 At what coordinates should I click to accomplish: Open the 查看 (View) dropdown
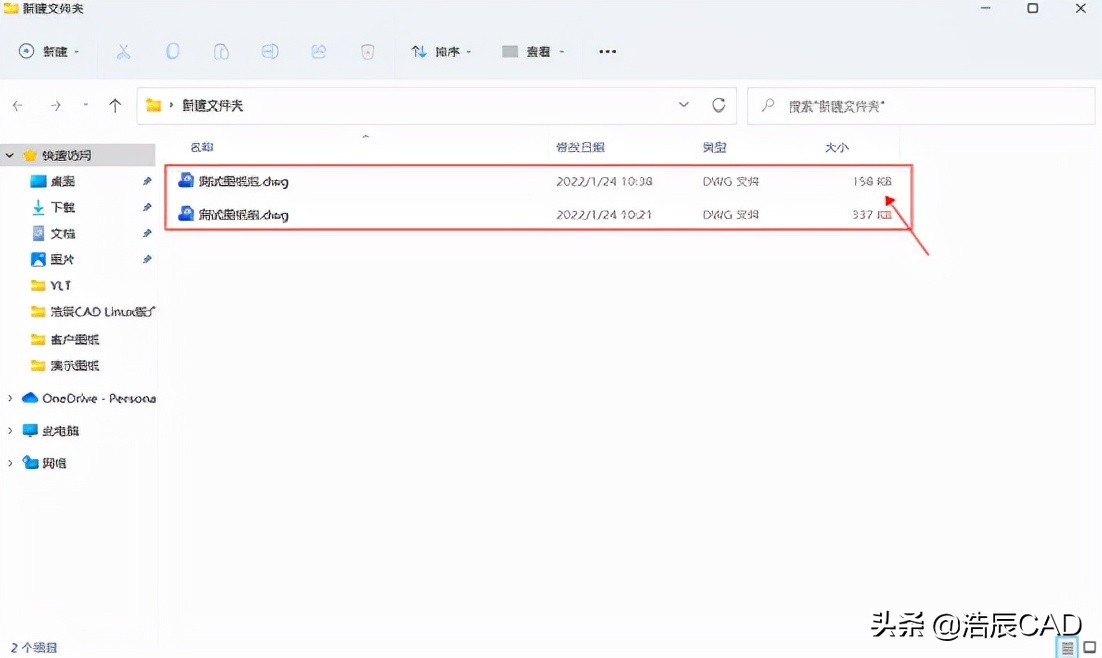[x=533, y=51]
